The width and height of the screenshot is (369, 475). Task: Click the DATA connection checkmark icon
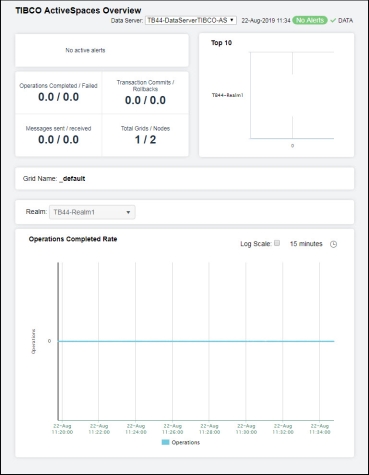pos(333,21)
